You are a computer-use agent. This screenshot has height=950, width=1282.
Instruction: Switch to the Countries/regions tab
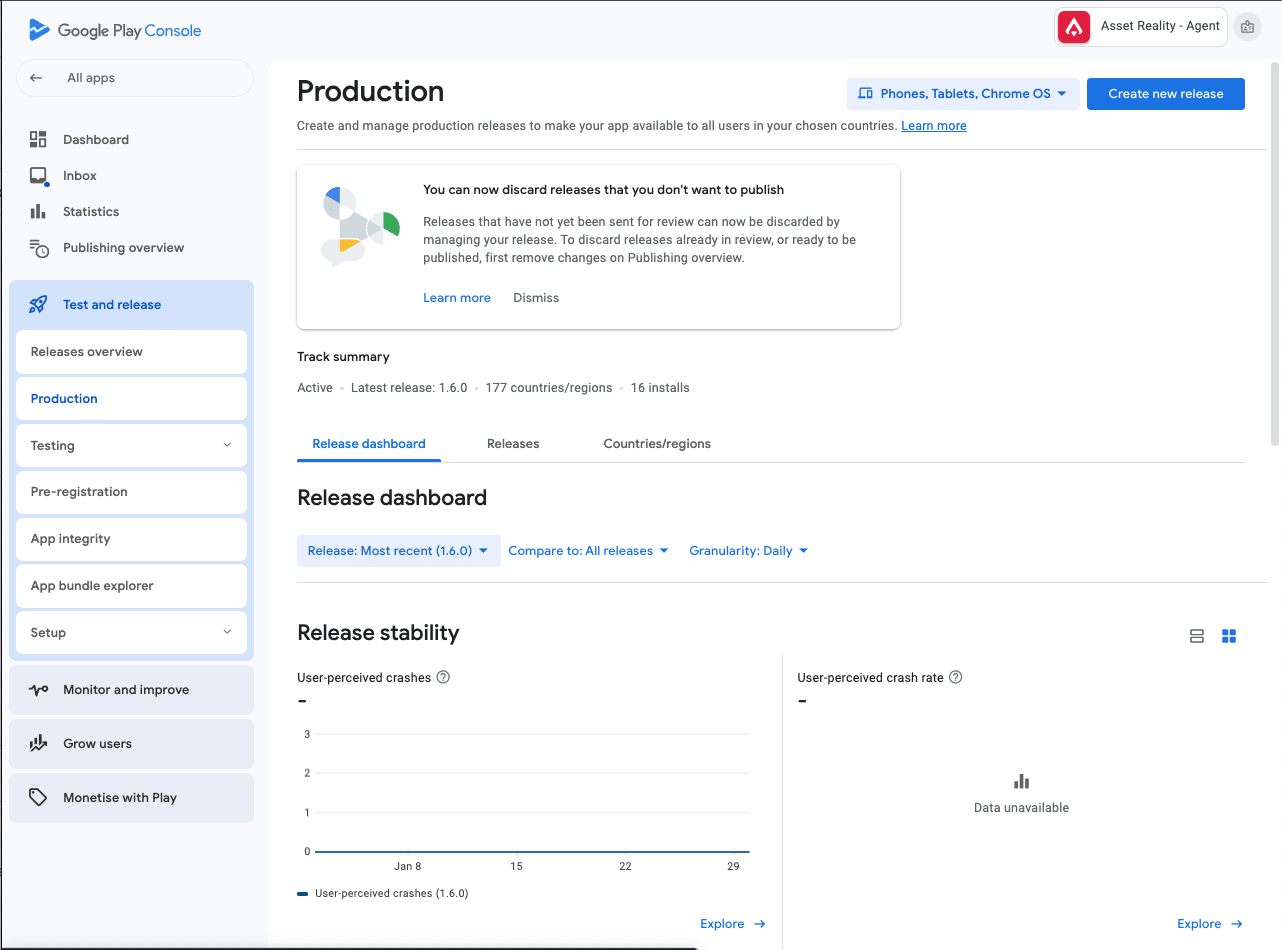click(657, 444)
